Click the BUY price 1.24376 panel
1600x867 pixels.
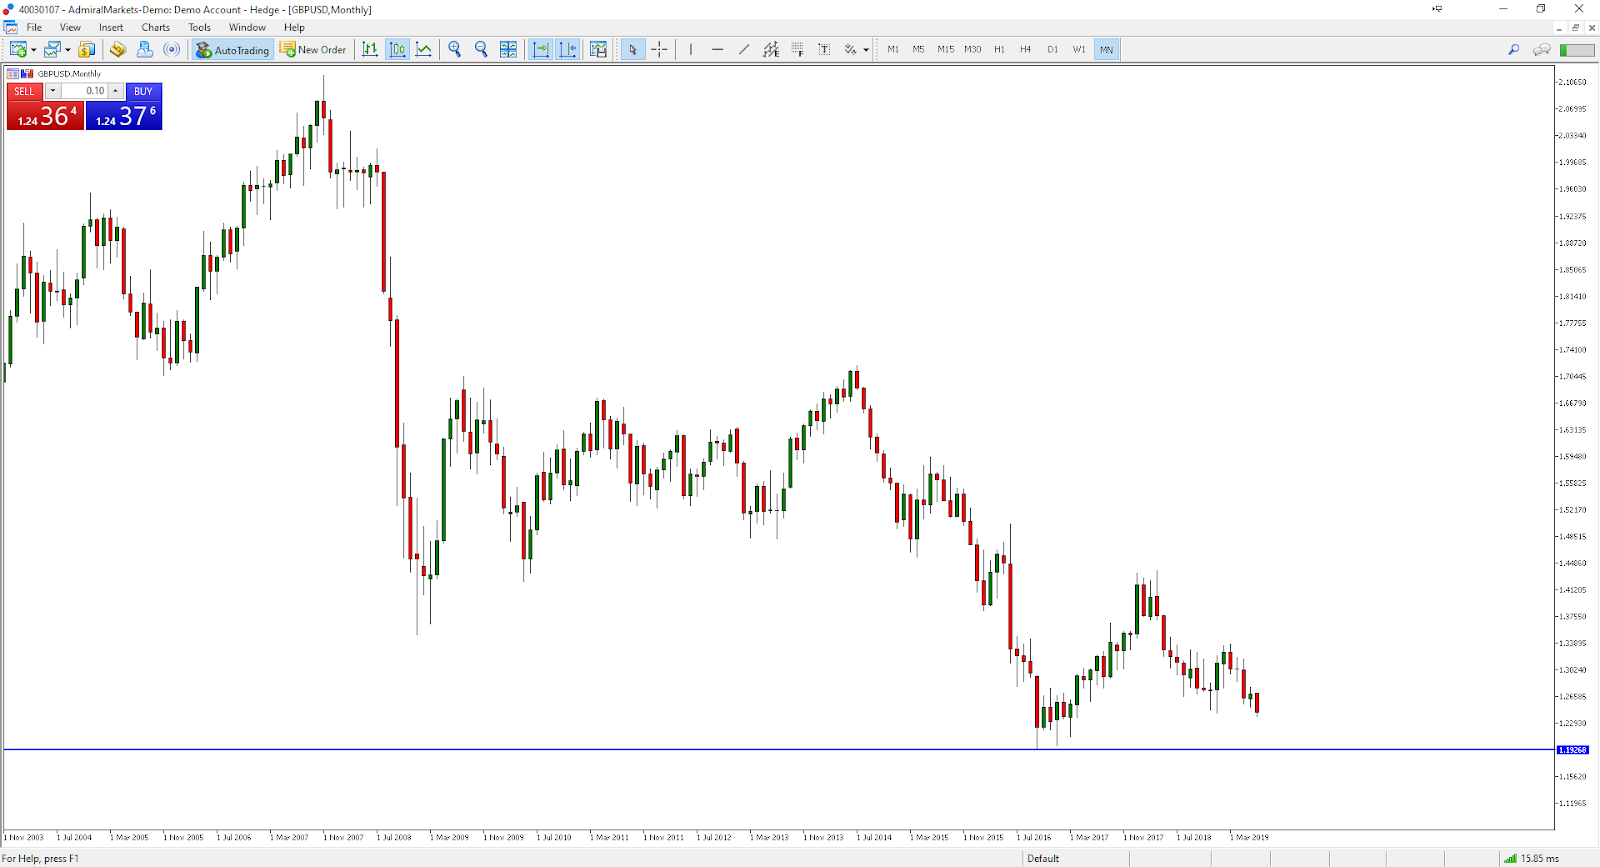click(124, 116)
